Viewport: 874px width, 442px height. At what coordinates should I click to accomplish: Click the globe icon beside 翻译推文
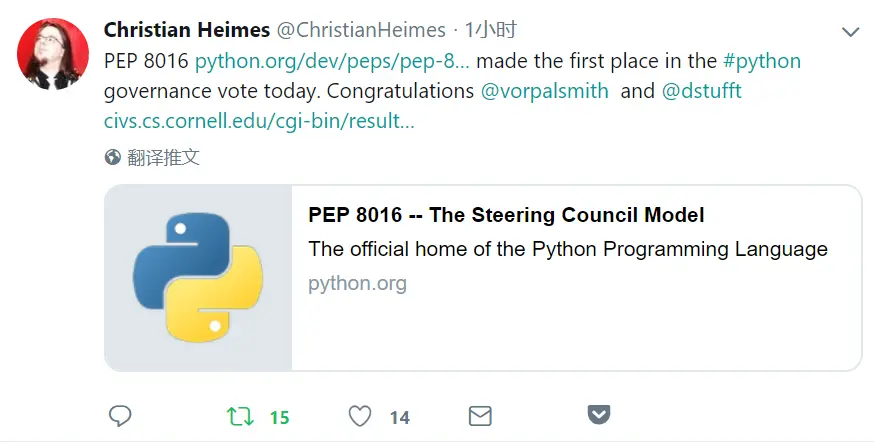[x=113, y=157]
